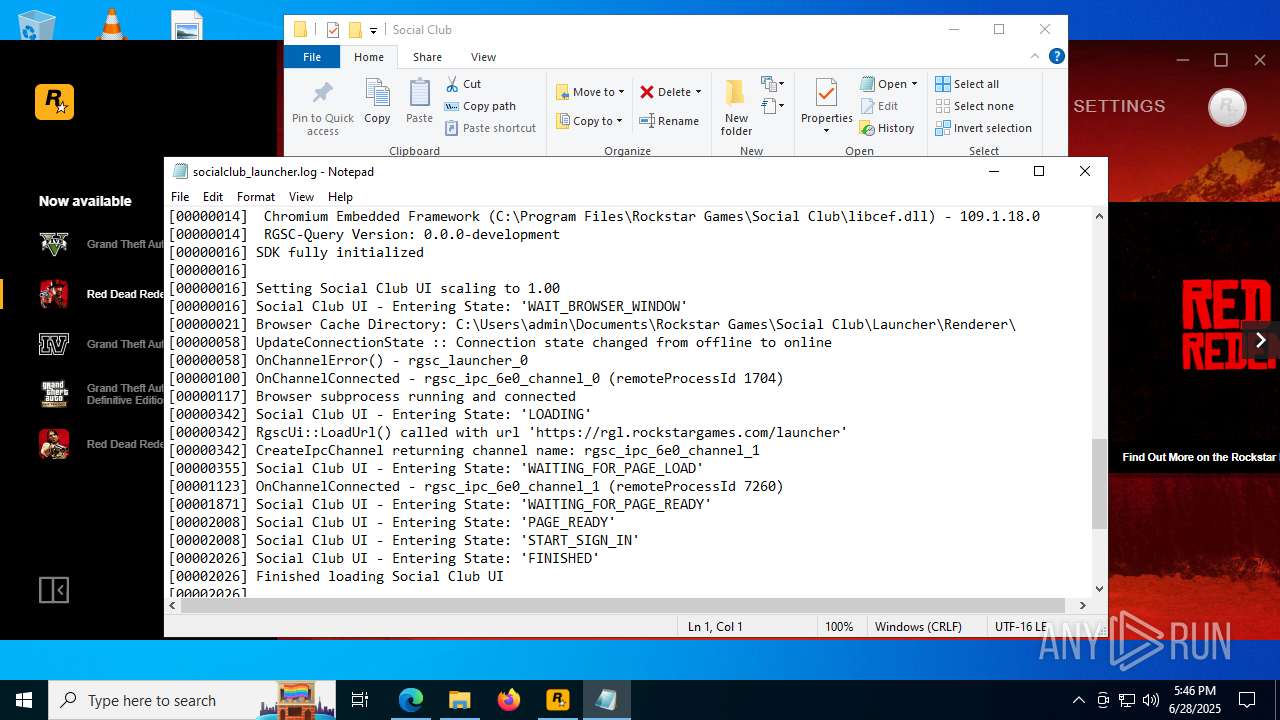
Task: Click Select none in ribbon
Action: coord(974,106)
